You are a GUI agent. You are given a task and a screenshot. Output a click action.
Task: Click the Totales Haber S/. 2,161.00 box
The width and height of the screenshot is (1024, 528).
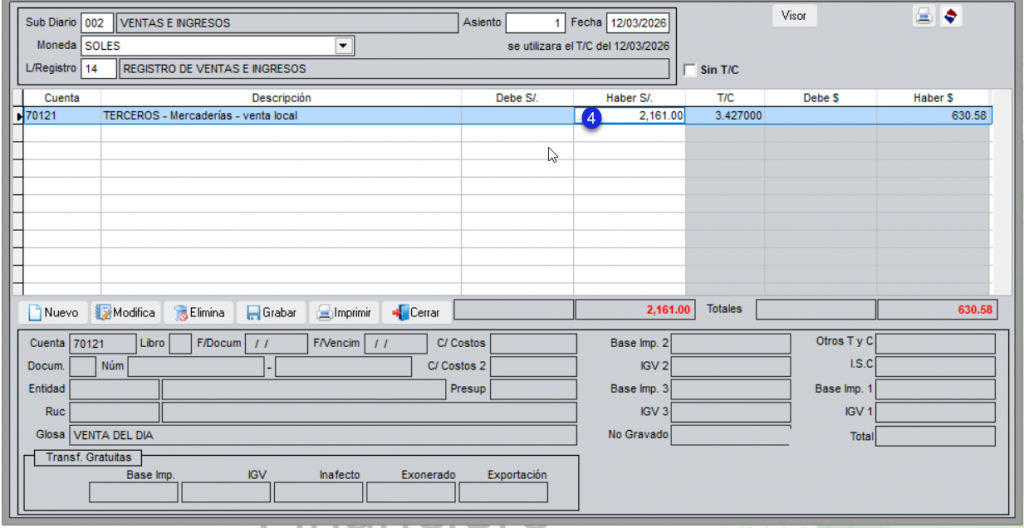pyautogui.click(x=634, y=310)
